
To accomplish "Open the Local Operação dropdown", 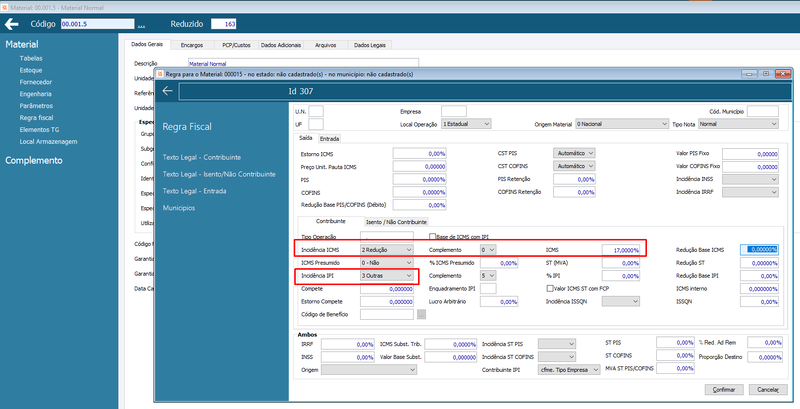I will tap(466, 124).
